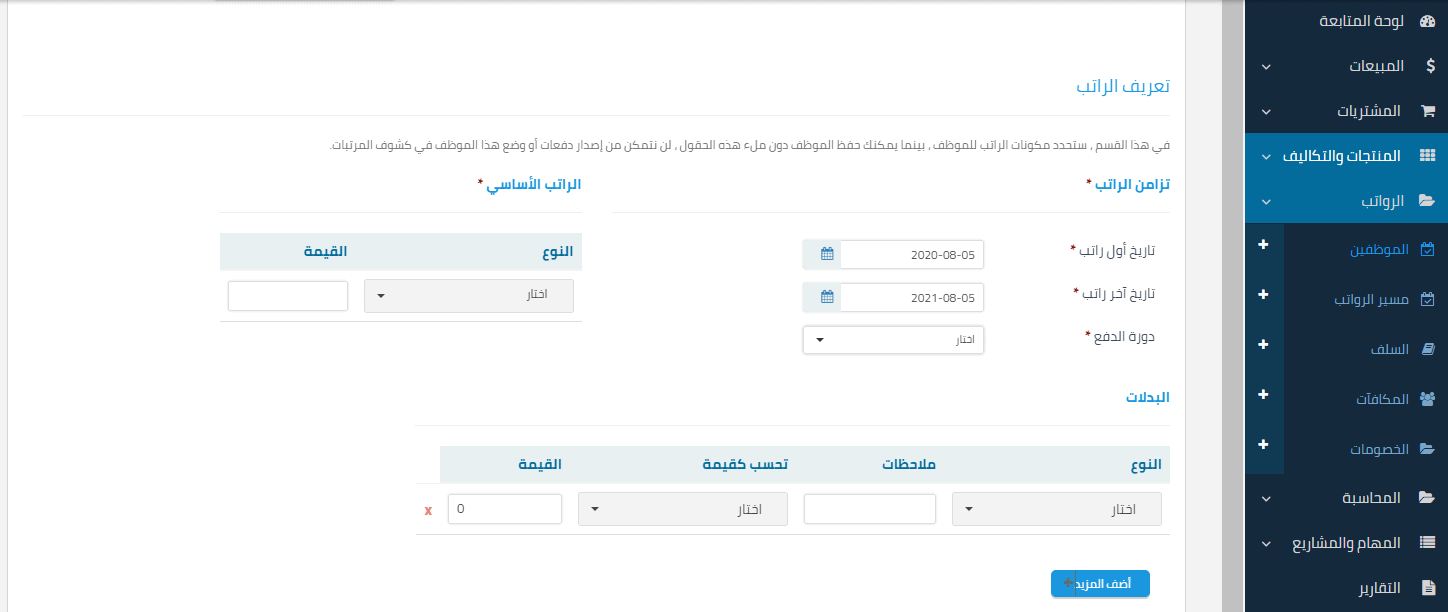This screenshot has height=612, width=1448.
Task: Click the لوحة المتابعة dashboard icon
Action: point(1428,20)
